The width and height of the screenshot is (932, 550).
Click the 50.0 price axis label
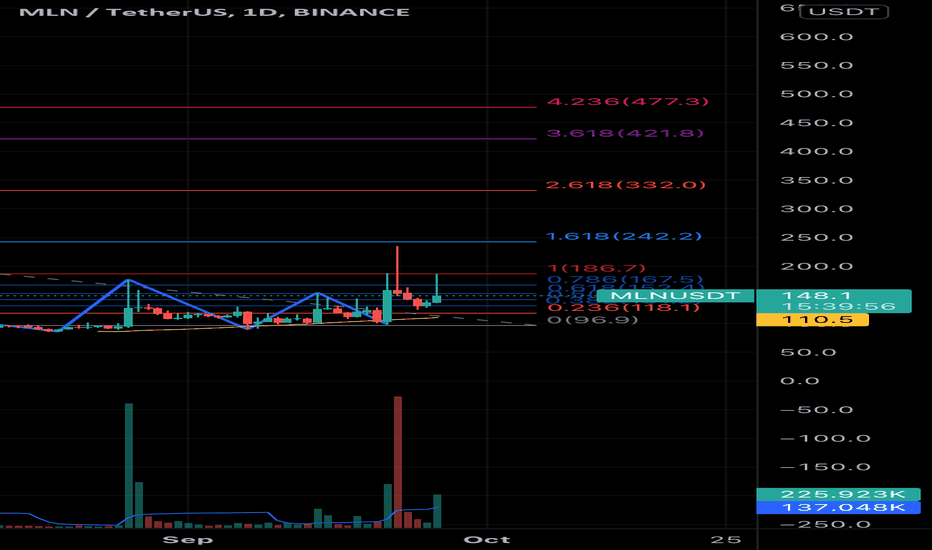tap(808, 353)
